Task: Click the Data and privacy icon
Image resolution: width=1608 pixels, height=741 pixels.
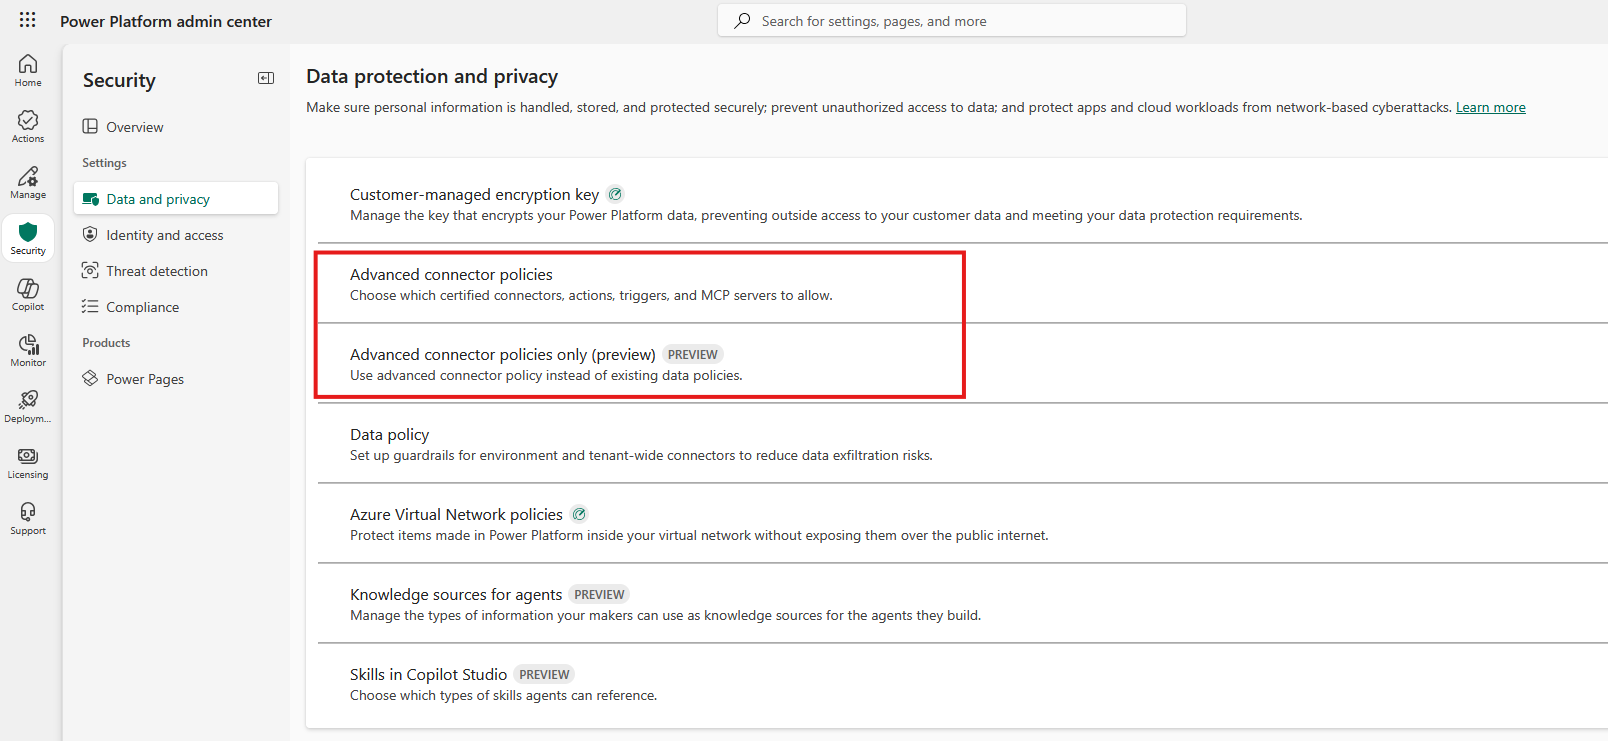Action: click(90, 199)
